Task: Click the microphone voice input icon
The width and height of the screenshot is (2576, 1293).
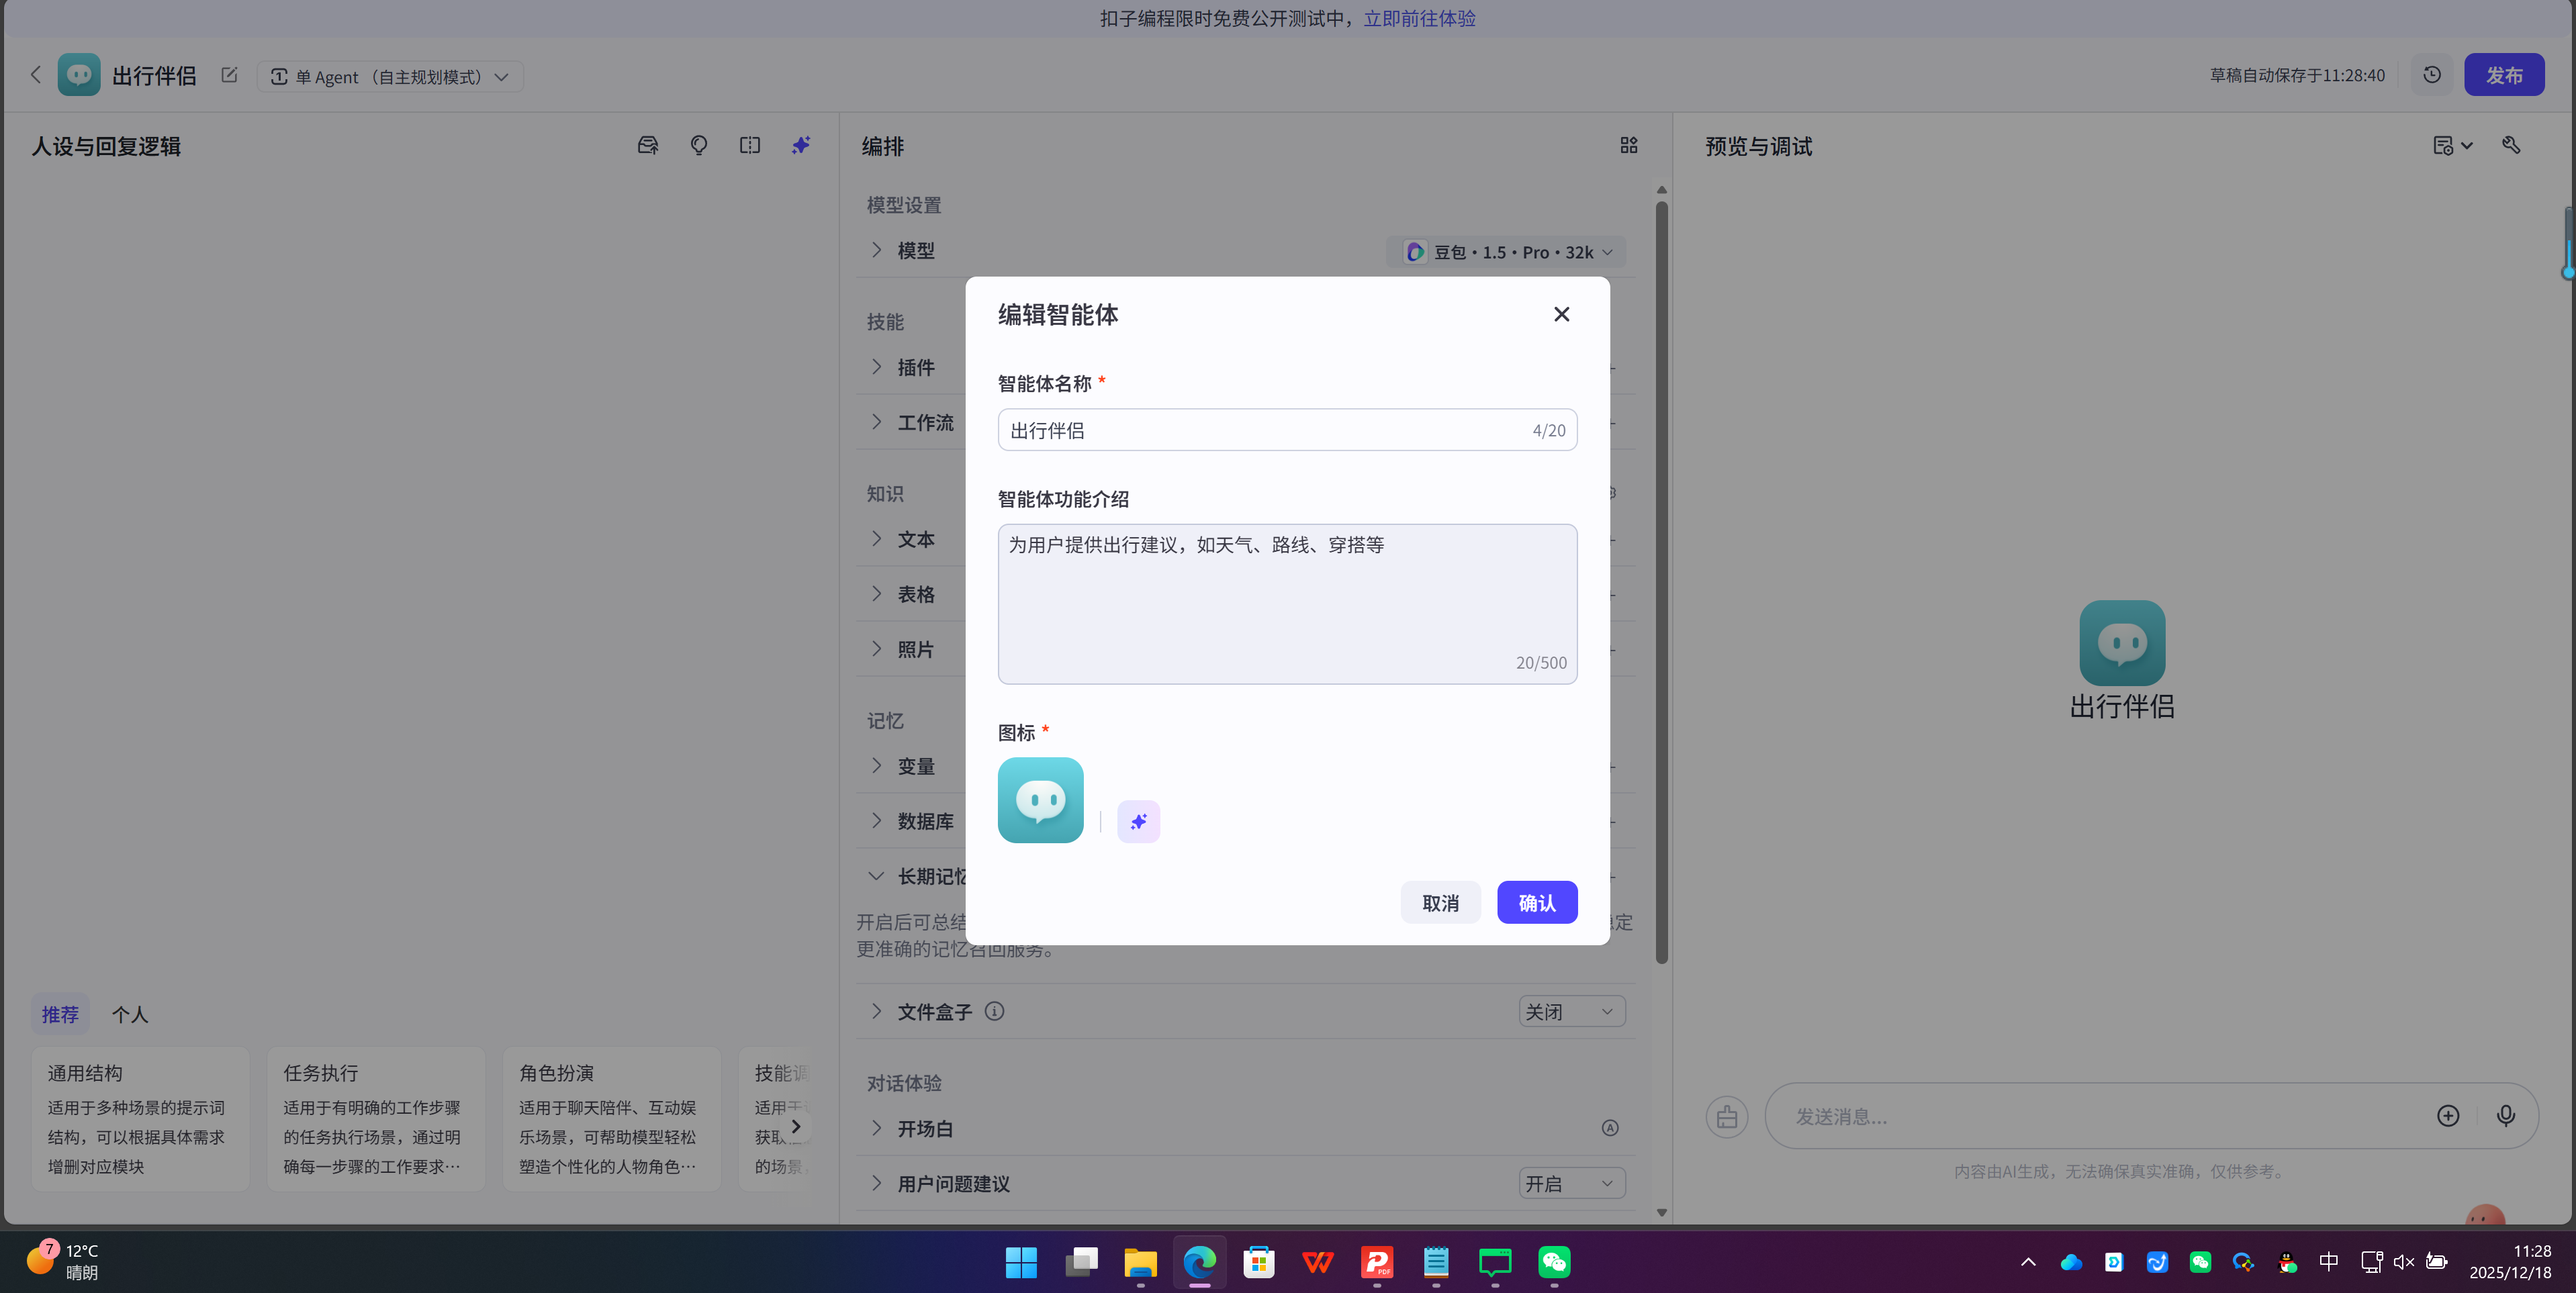Action: [2505, 1115]
